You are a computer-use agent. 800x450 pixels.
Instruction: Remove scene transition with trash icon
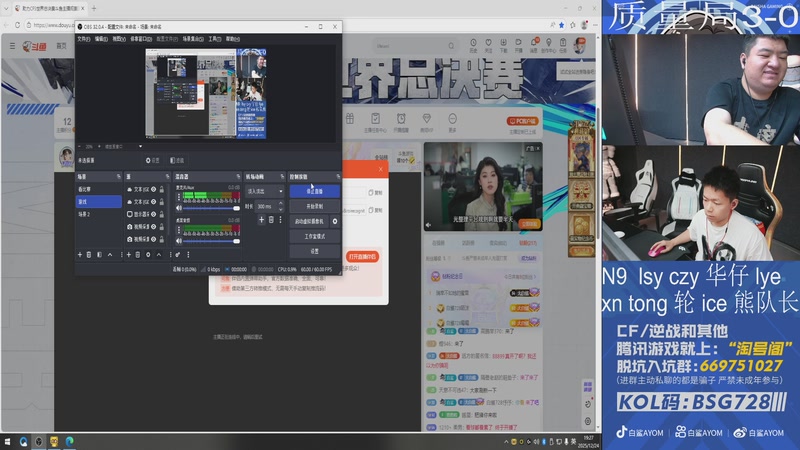pos(271,220)
